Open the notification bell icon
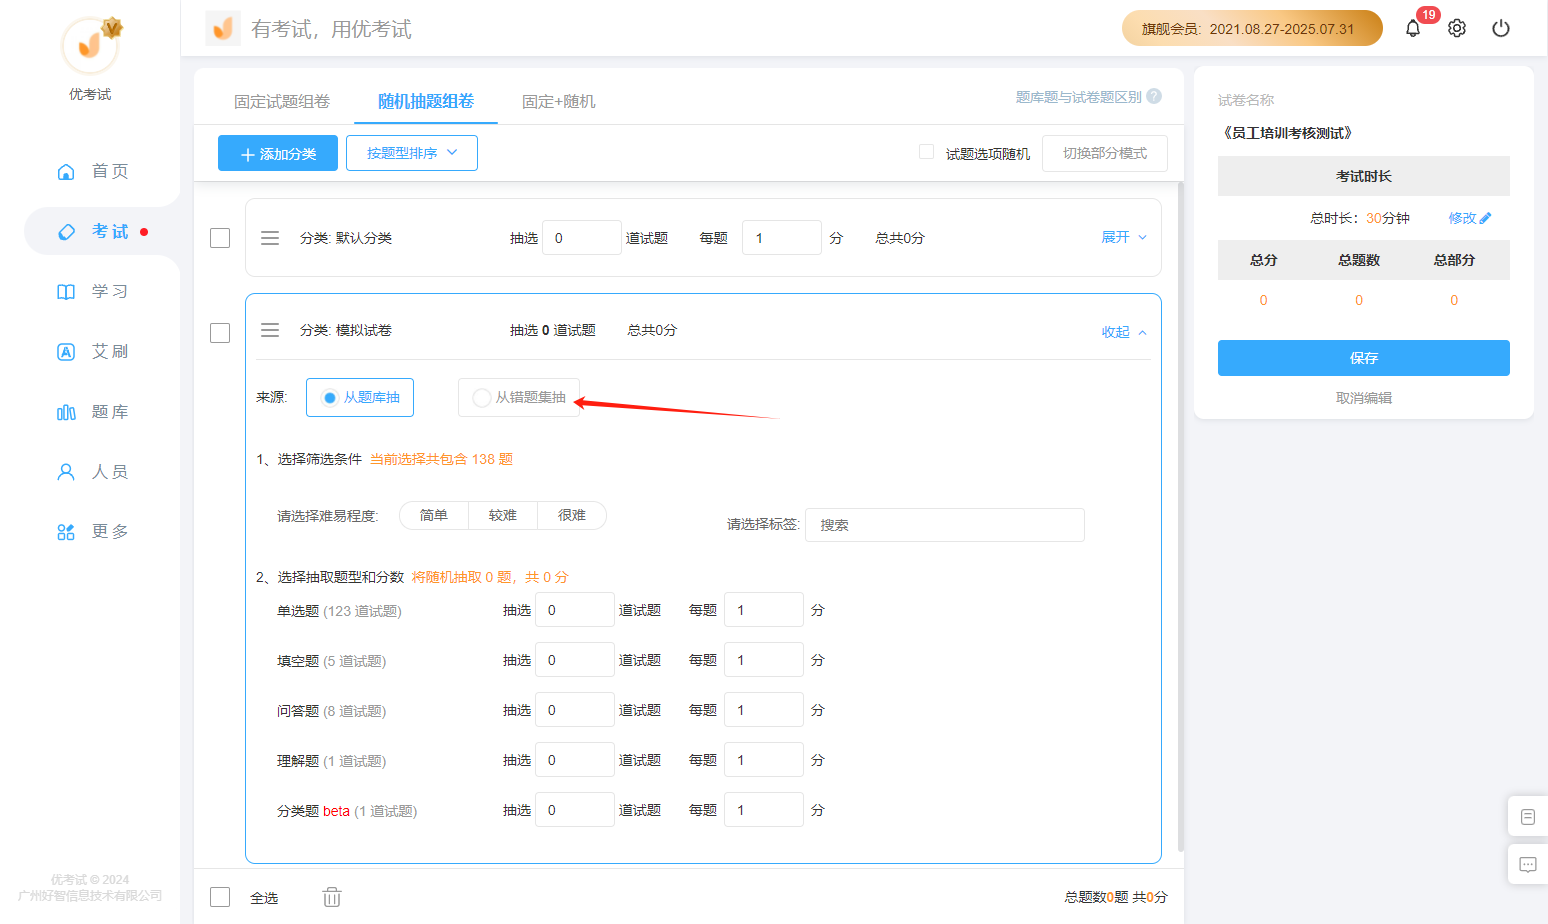 pos(1412,28)
